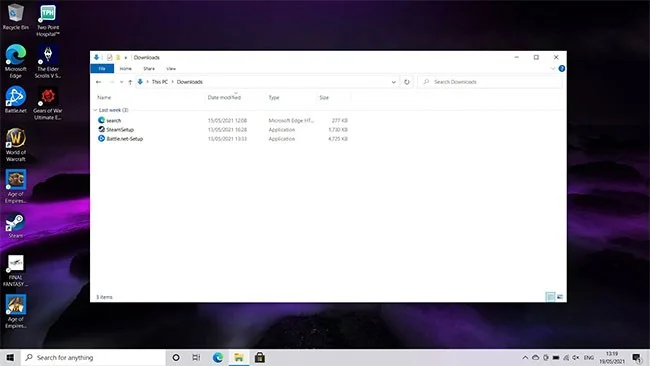Viewport: 650px width, 366px height.
Task: Refresh the Downloads folder view
Action: tap(407, 82)
